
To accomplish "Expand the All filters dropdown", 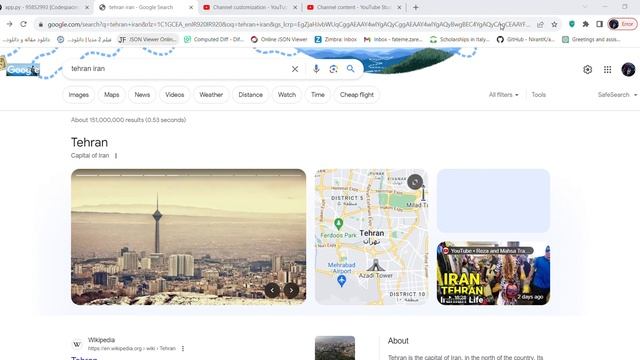I will pos(504,95).
